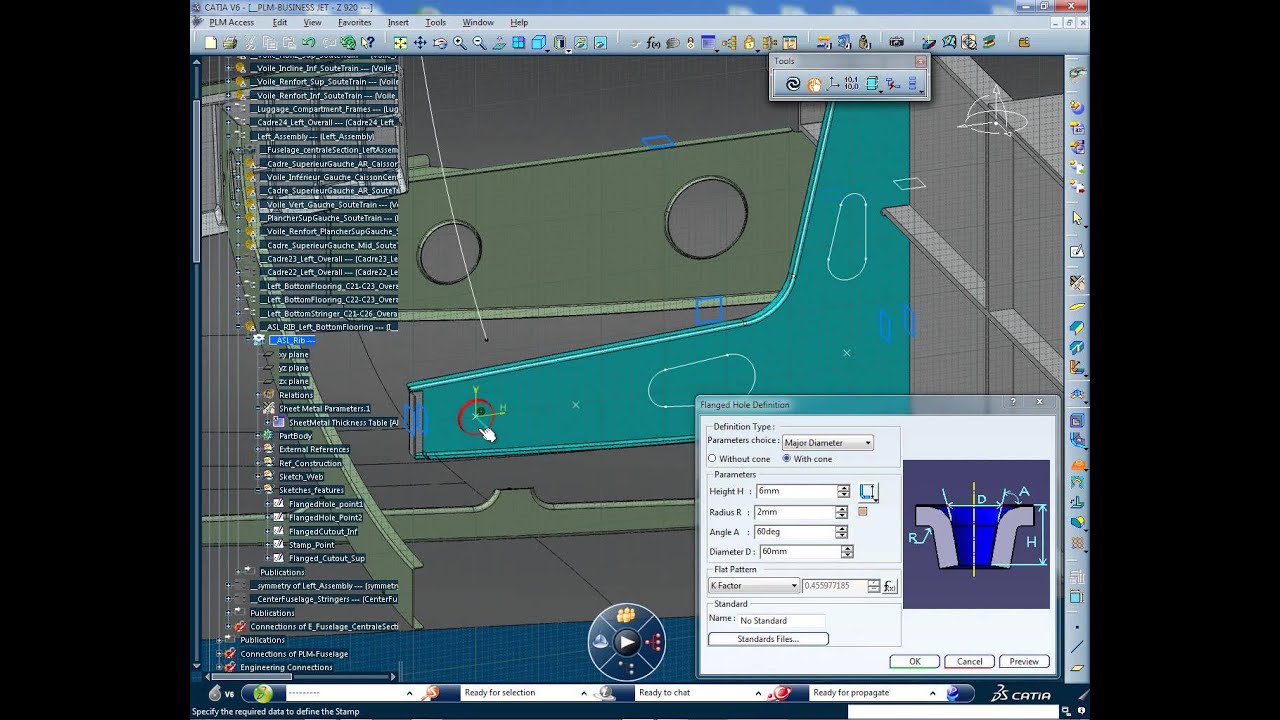Click the f(x) Formula icon in the toolbar
This screenshot has width=1280, height=720.
654,43
